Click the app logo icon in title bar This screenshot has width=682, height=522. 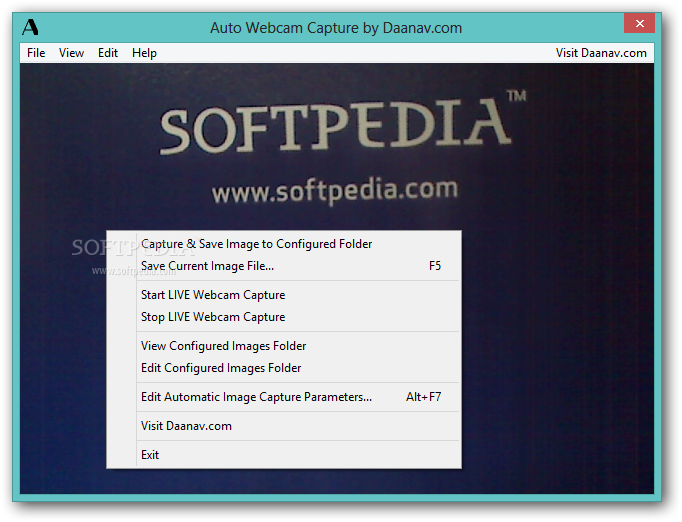[30, 27]
